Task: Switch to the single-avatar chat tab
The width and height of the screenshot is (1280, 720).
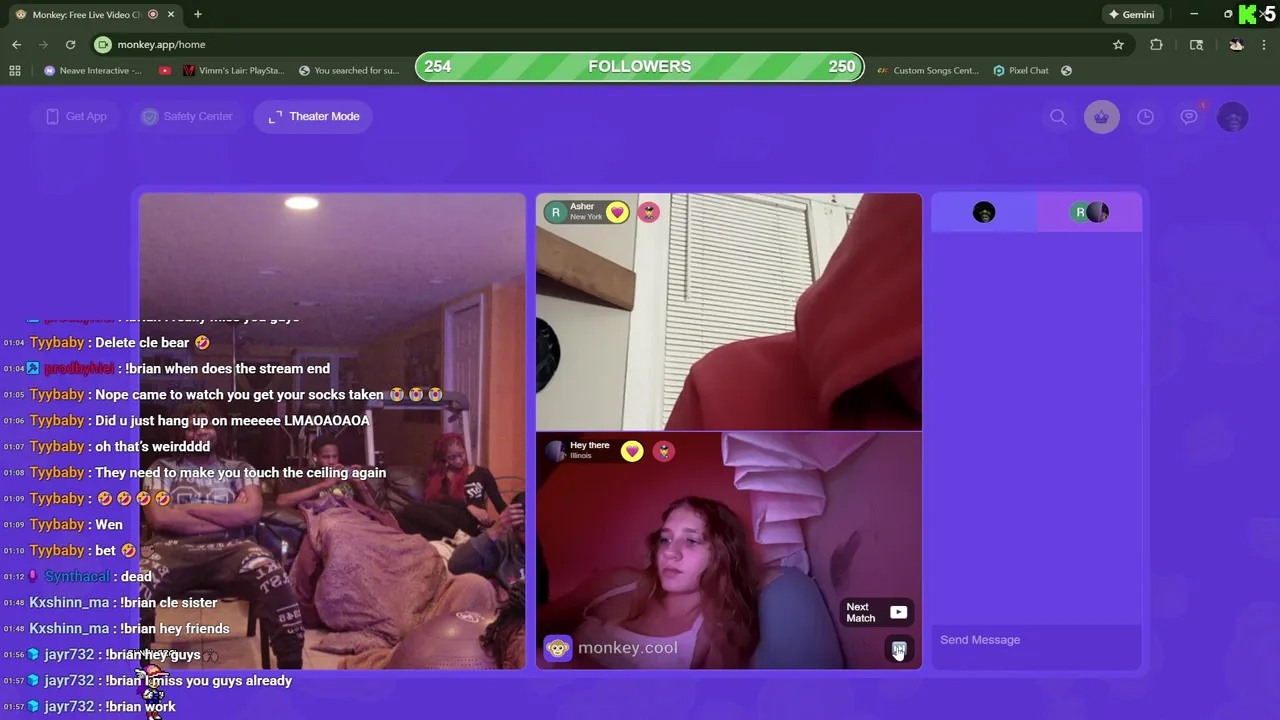Action: point(984,212)
